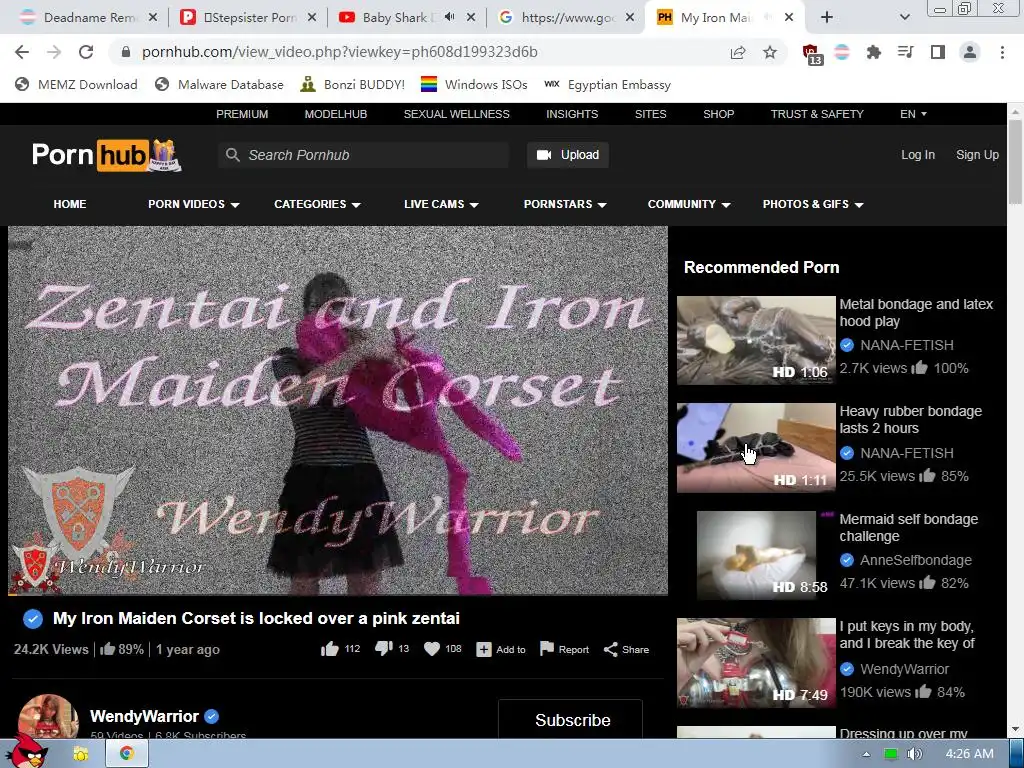
Task: Go back with the browser back arrow
Action: tap(22, 52)
